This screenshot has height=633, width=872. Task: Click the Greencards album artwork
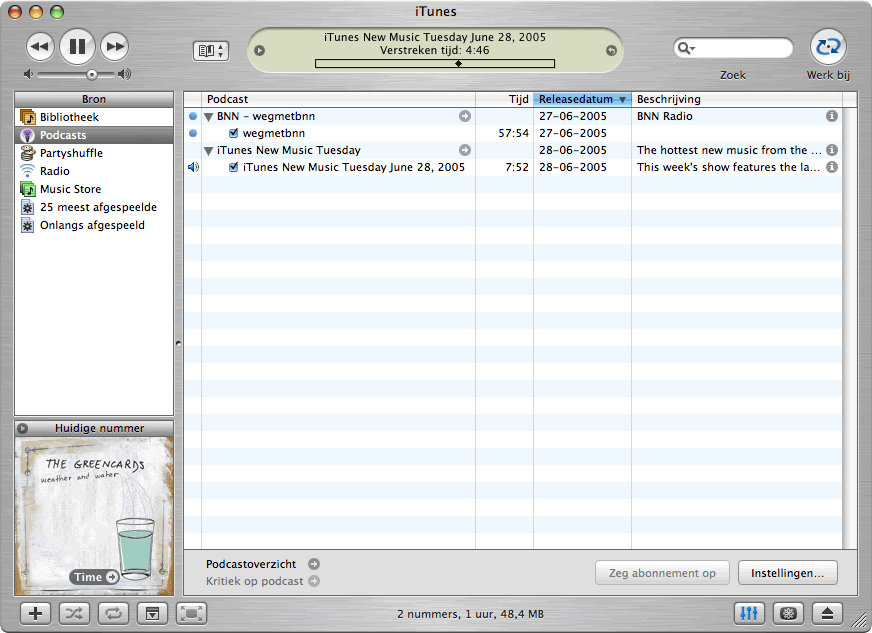tap(94, 516)
